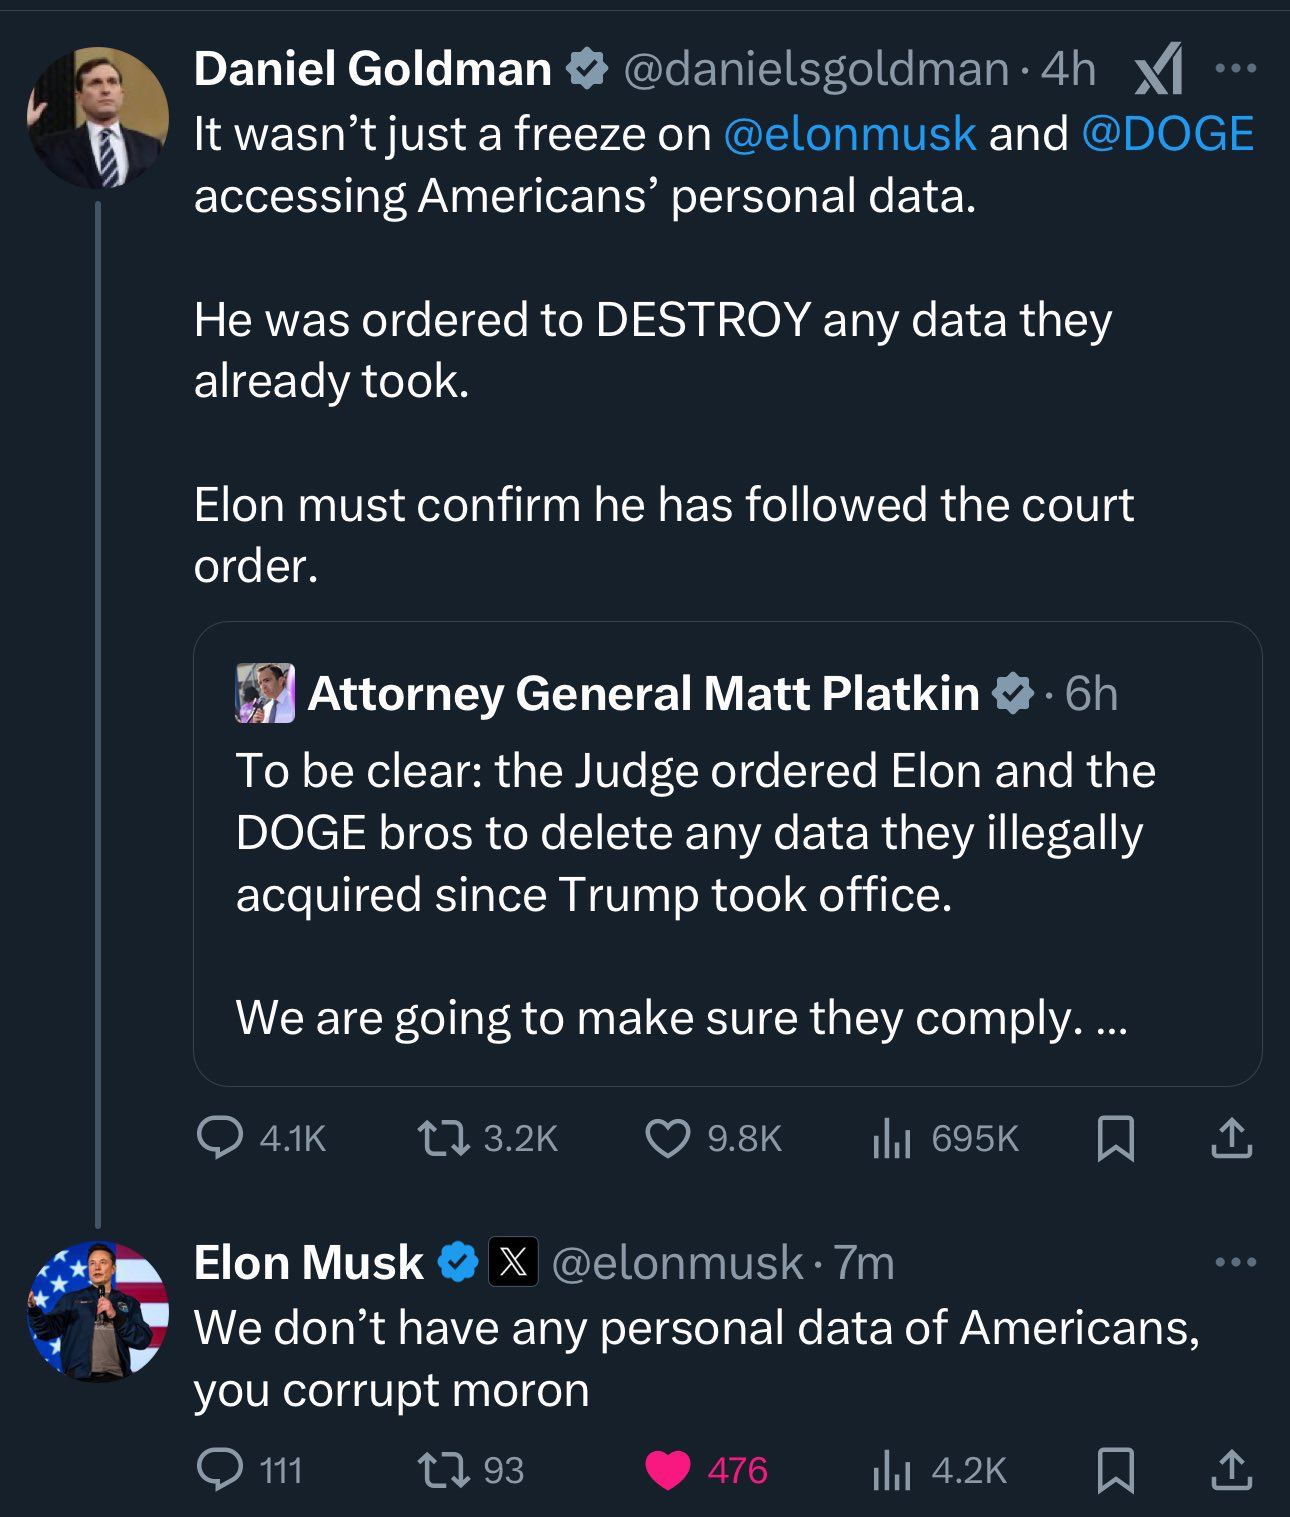1290x1517 pixels.
Task: Open the @DOGE mention link
Action: click(x=1167, y=134)
